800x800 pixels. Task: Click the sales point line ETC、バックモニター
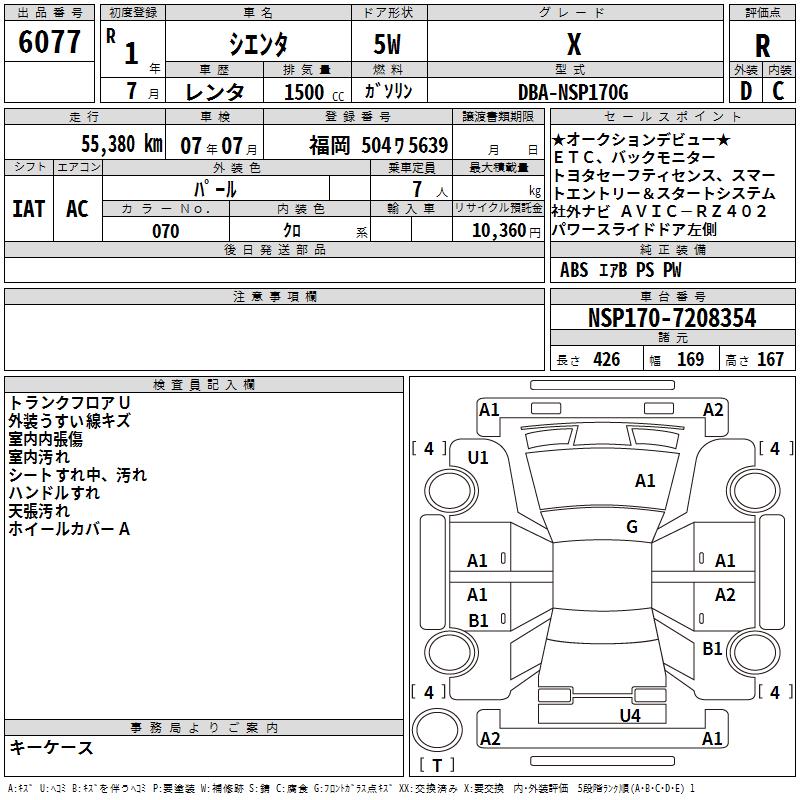(x=634, y=157)
